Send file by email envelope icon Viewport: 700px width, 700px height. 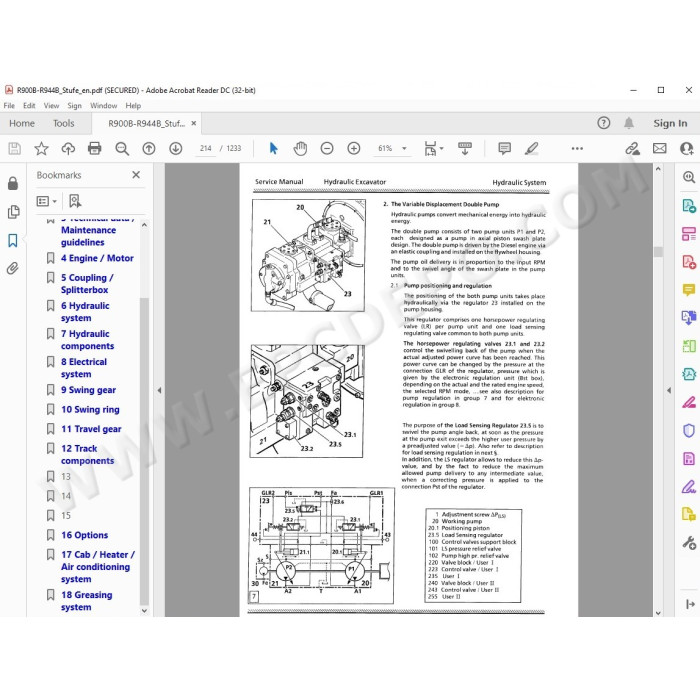[x=659, y=148]
